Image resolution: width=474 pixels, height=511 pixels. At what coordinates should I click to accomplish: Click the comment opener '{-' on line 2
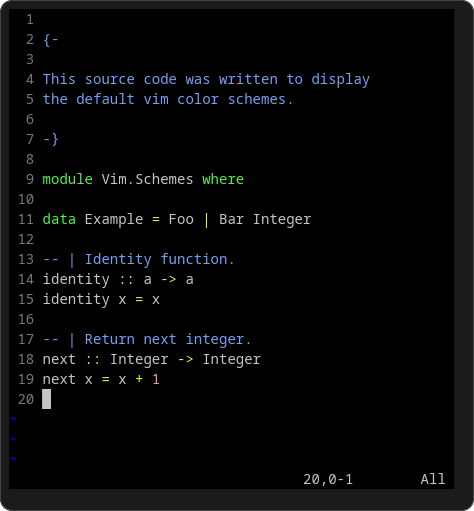click(x=51, y=40)
